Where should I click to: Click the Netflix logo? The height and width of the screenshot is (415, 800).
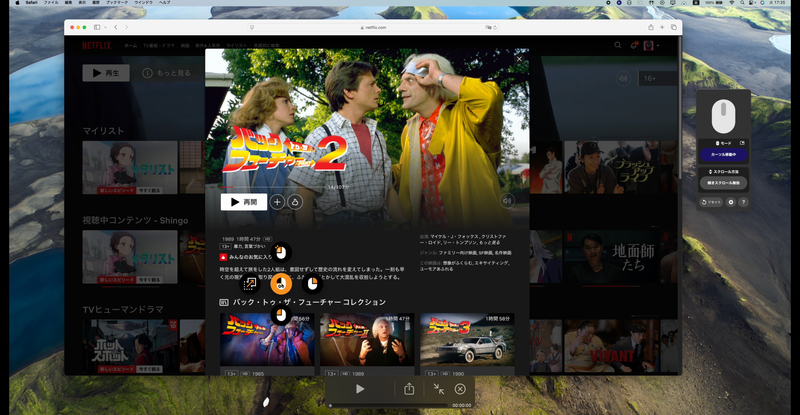tap(96, 45)
